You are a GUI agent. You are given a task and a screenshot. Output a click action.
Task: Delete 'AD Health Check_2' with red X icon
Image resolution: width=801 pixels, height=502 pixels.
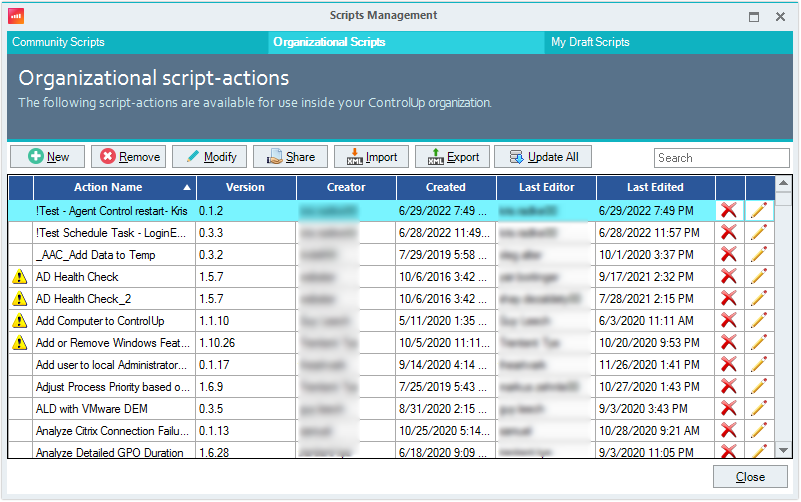pyautogui.click(x=729, y=298)
